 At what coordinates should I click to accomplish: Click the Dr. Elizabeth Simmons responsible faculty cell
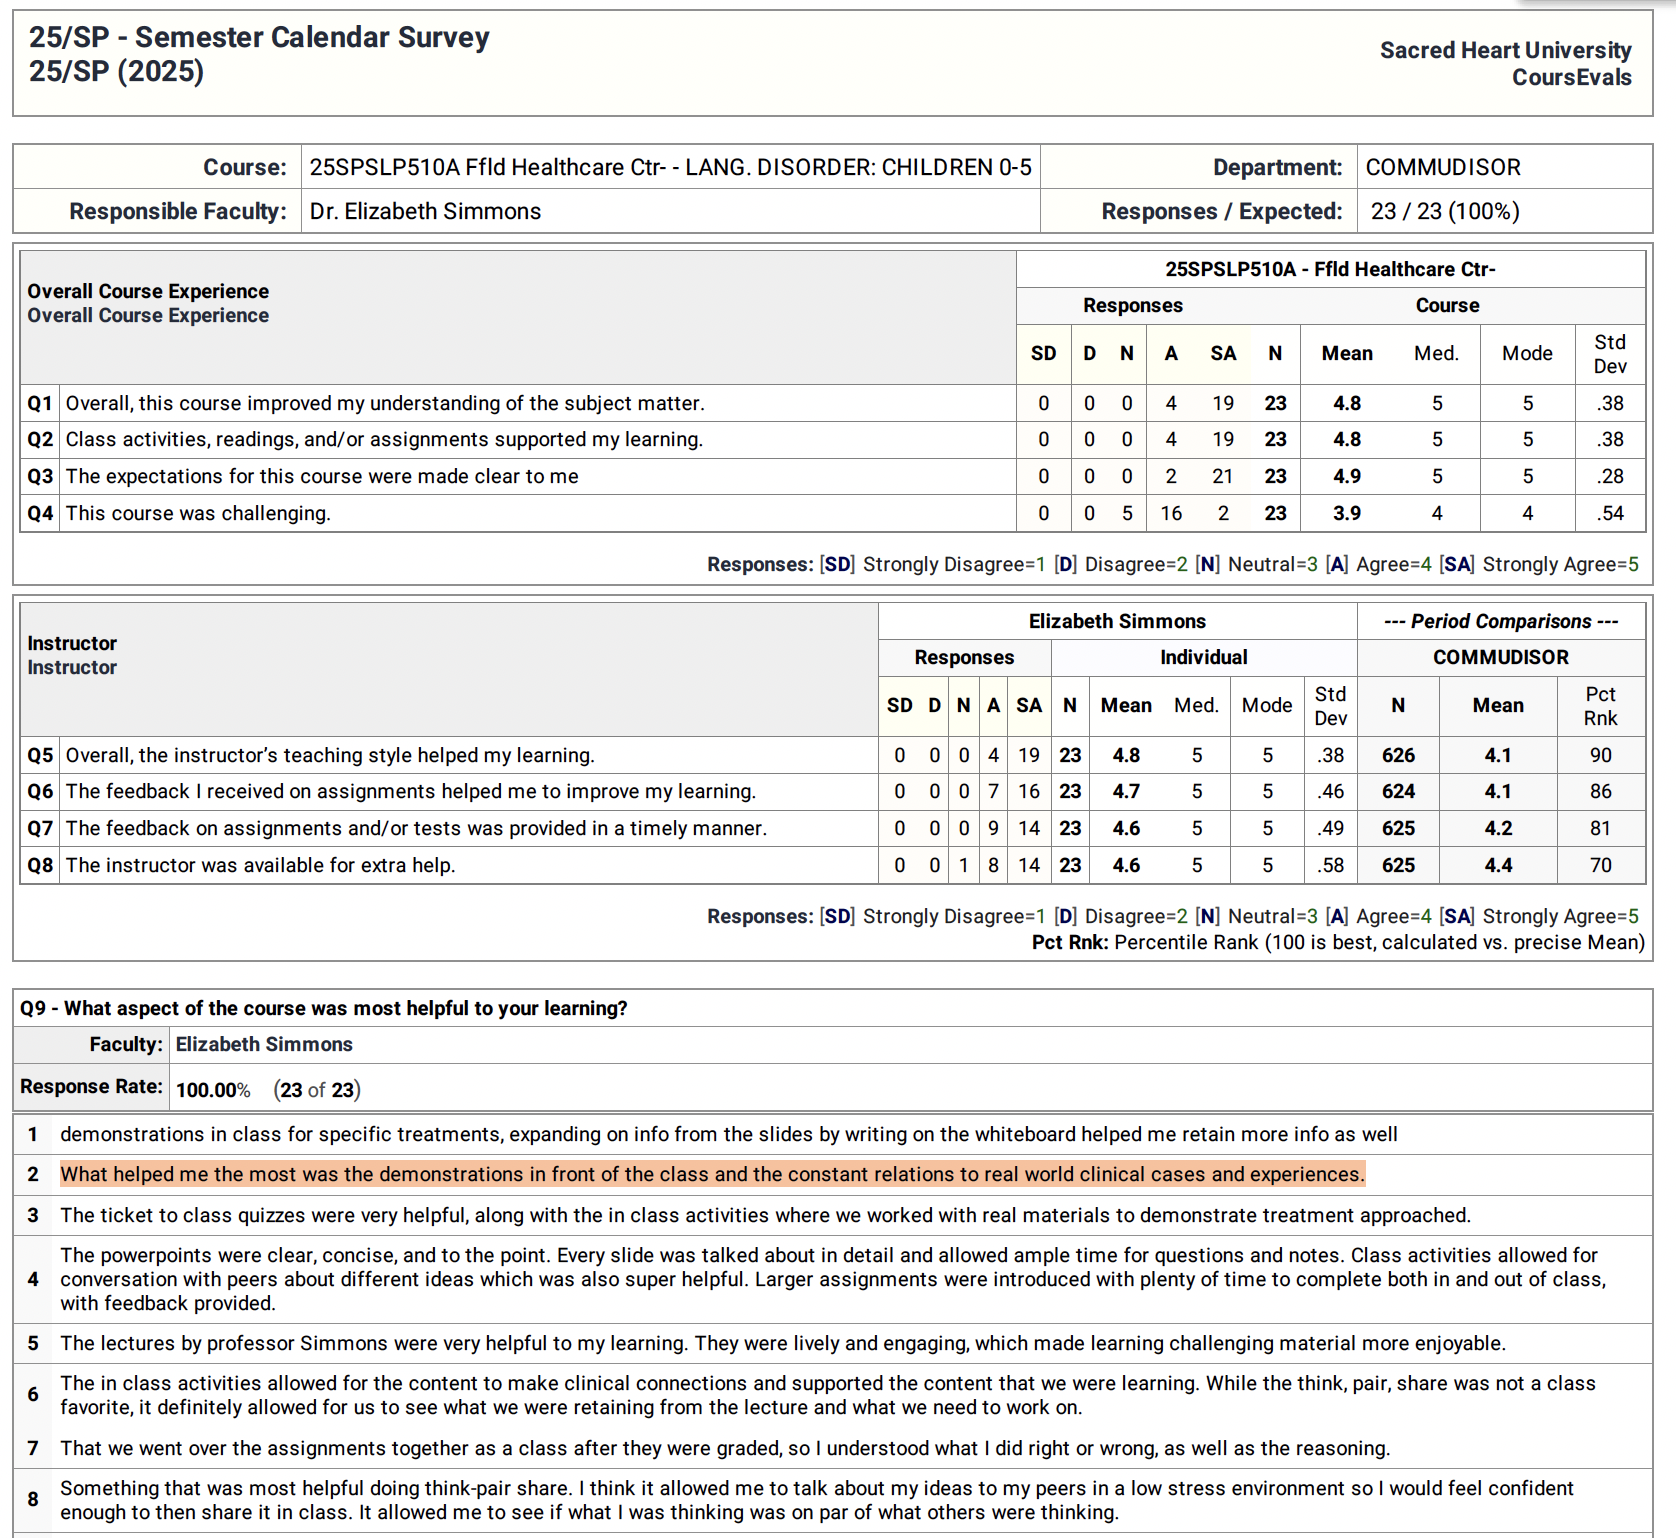click(425, 211)
